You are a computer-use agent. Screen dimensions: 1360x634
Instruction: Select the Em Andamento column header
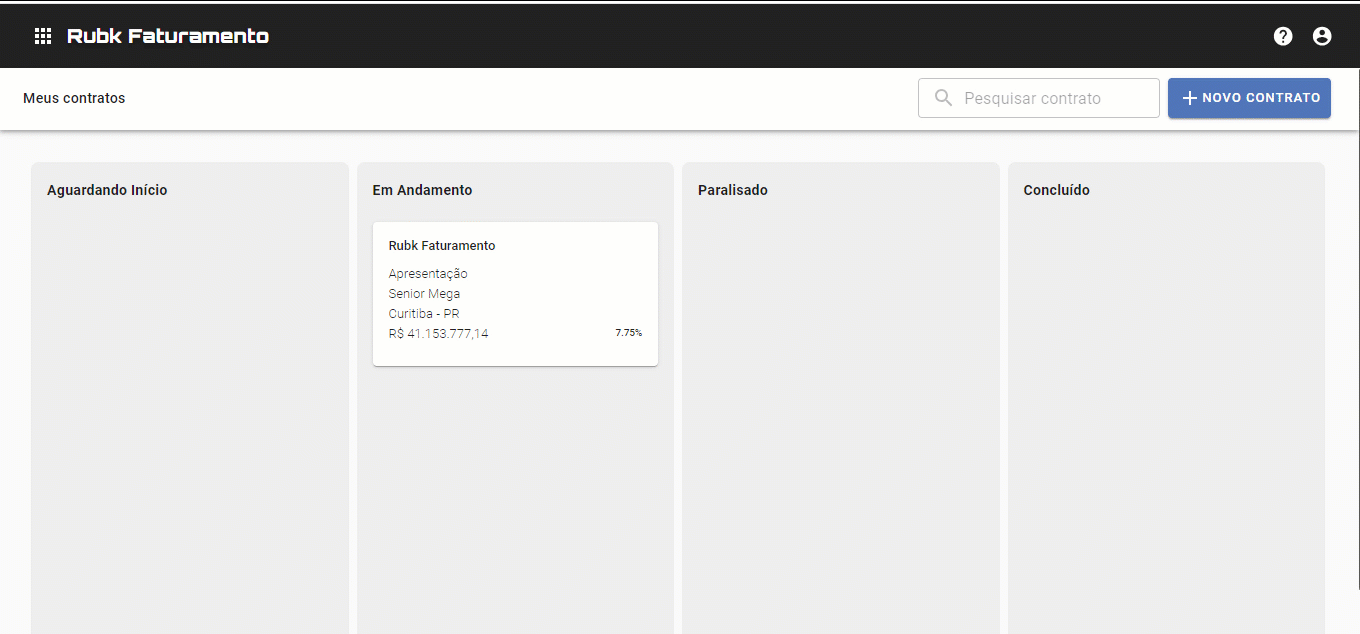coord(422,190)
